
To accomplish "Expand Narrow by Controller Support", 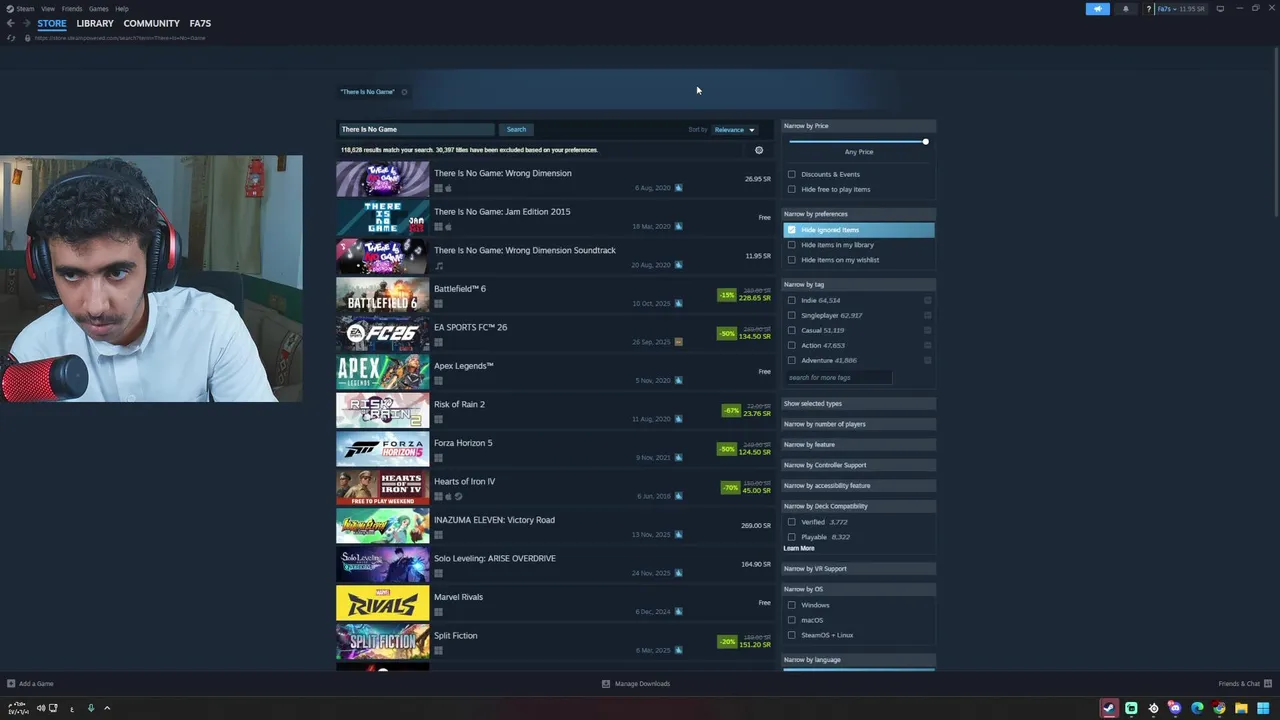I will click(x=859, y=465).
